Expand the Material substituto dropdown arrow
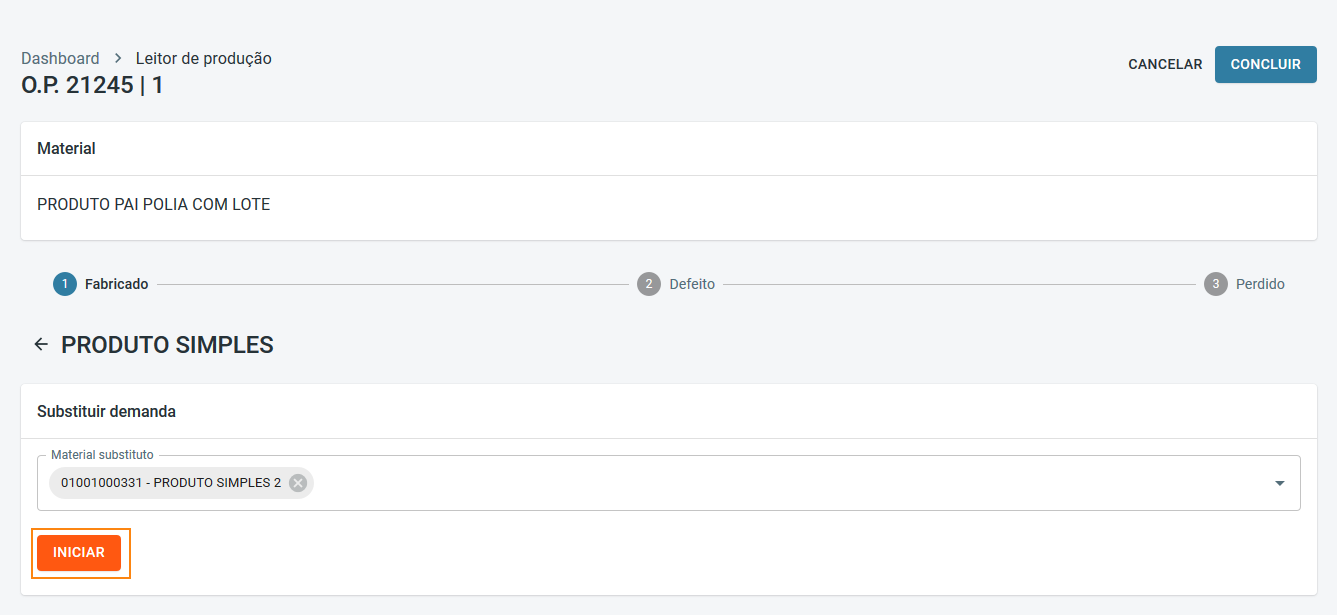 [x=1279, y=483]
